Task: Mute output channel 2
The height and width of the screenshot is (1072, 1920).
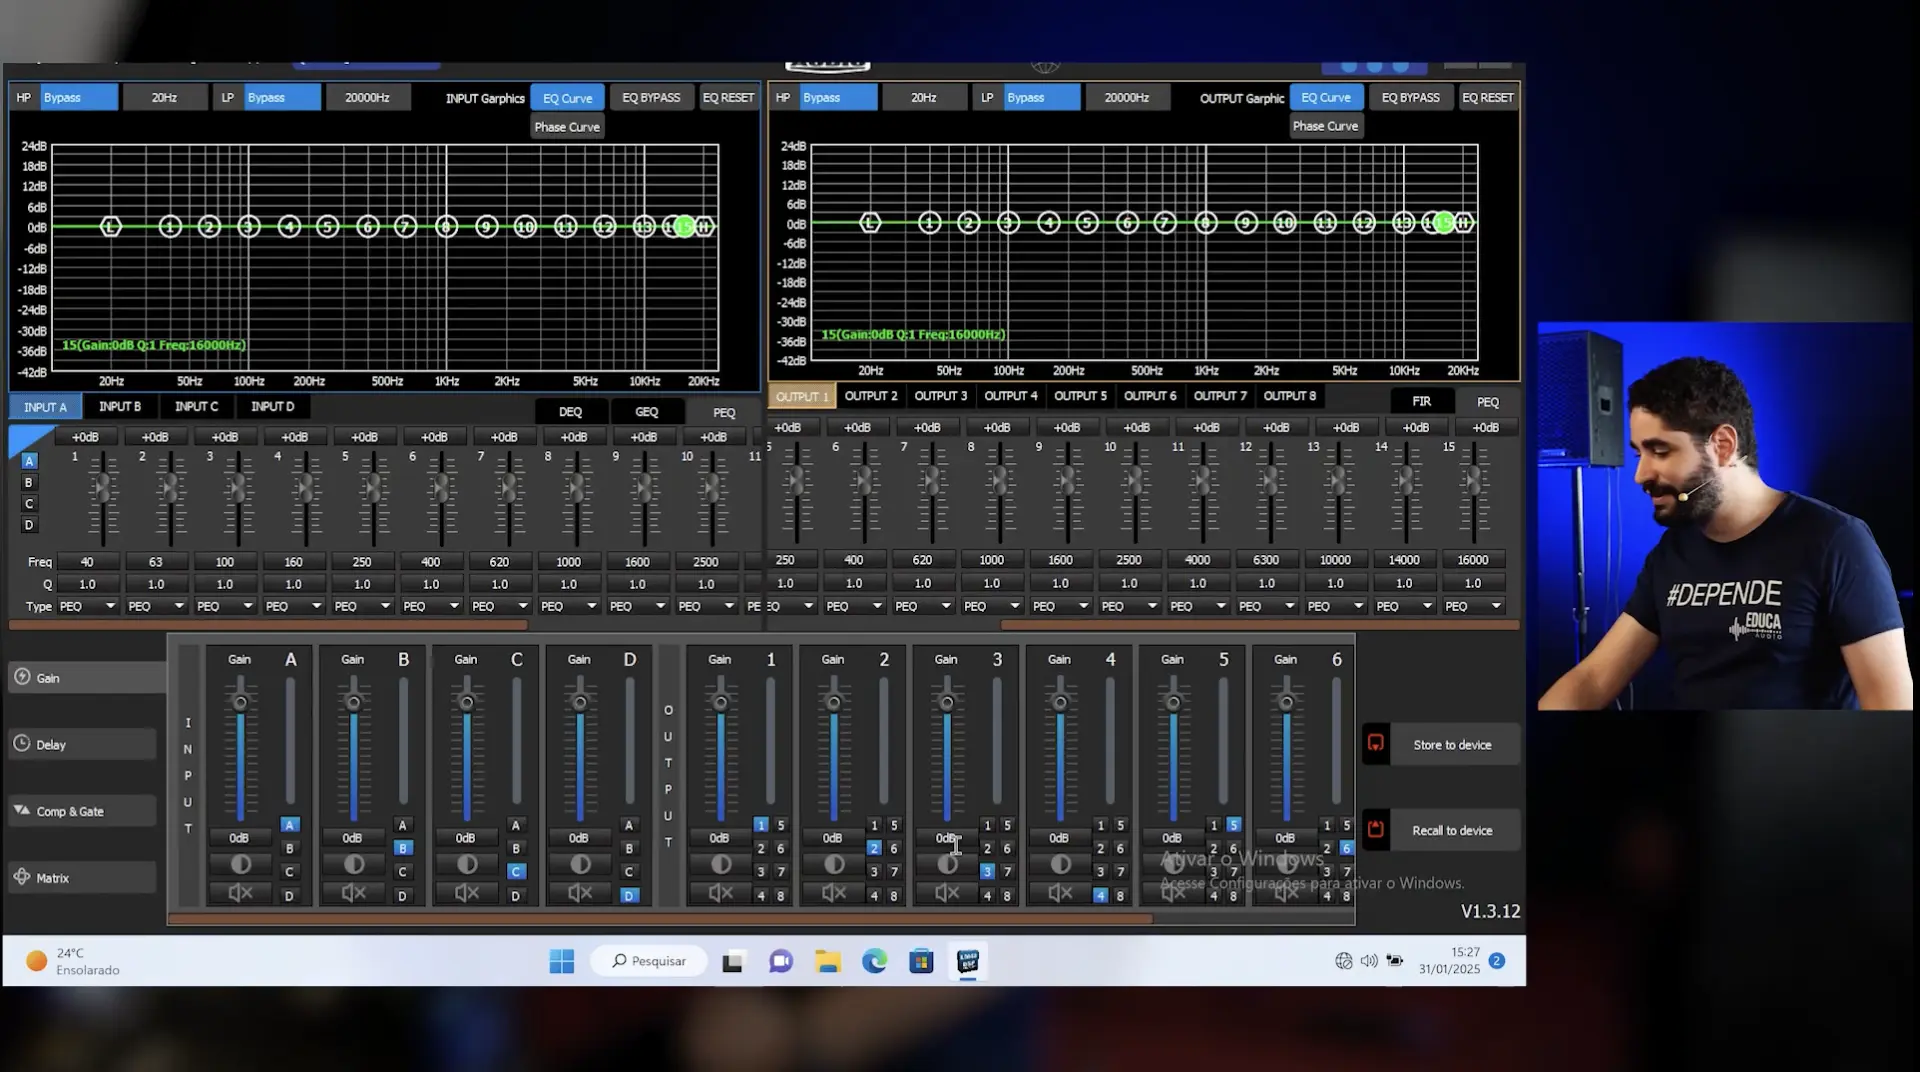Action: [x=834, y=893]
